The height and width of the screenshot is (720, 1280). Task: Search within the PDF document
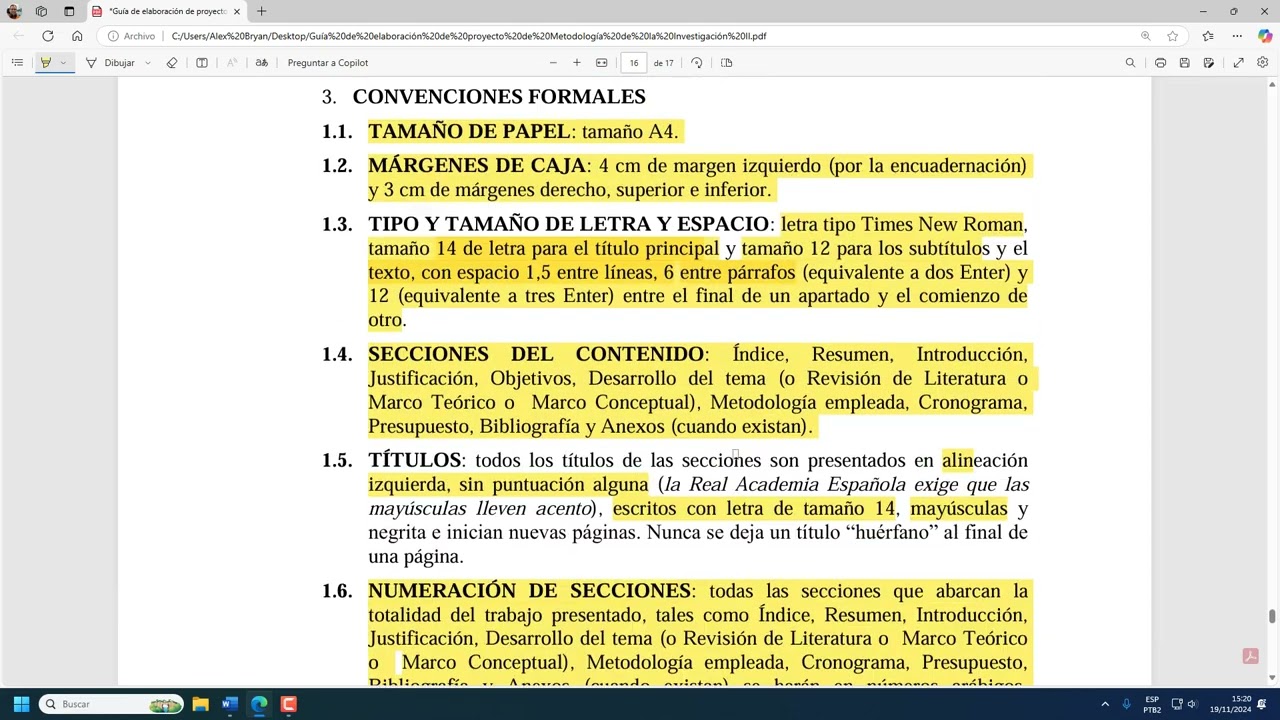(x=1131, y=62)
